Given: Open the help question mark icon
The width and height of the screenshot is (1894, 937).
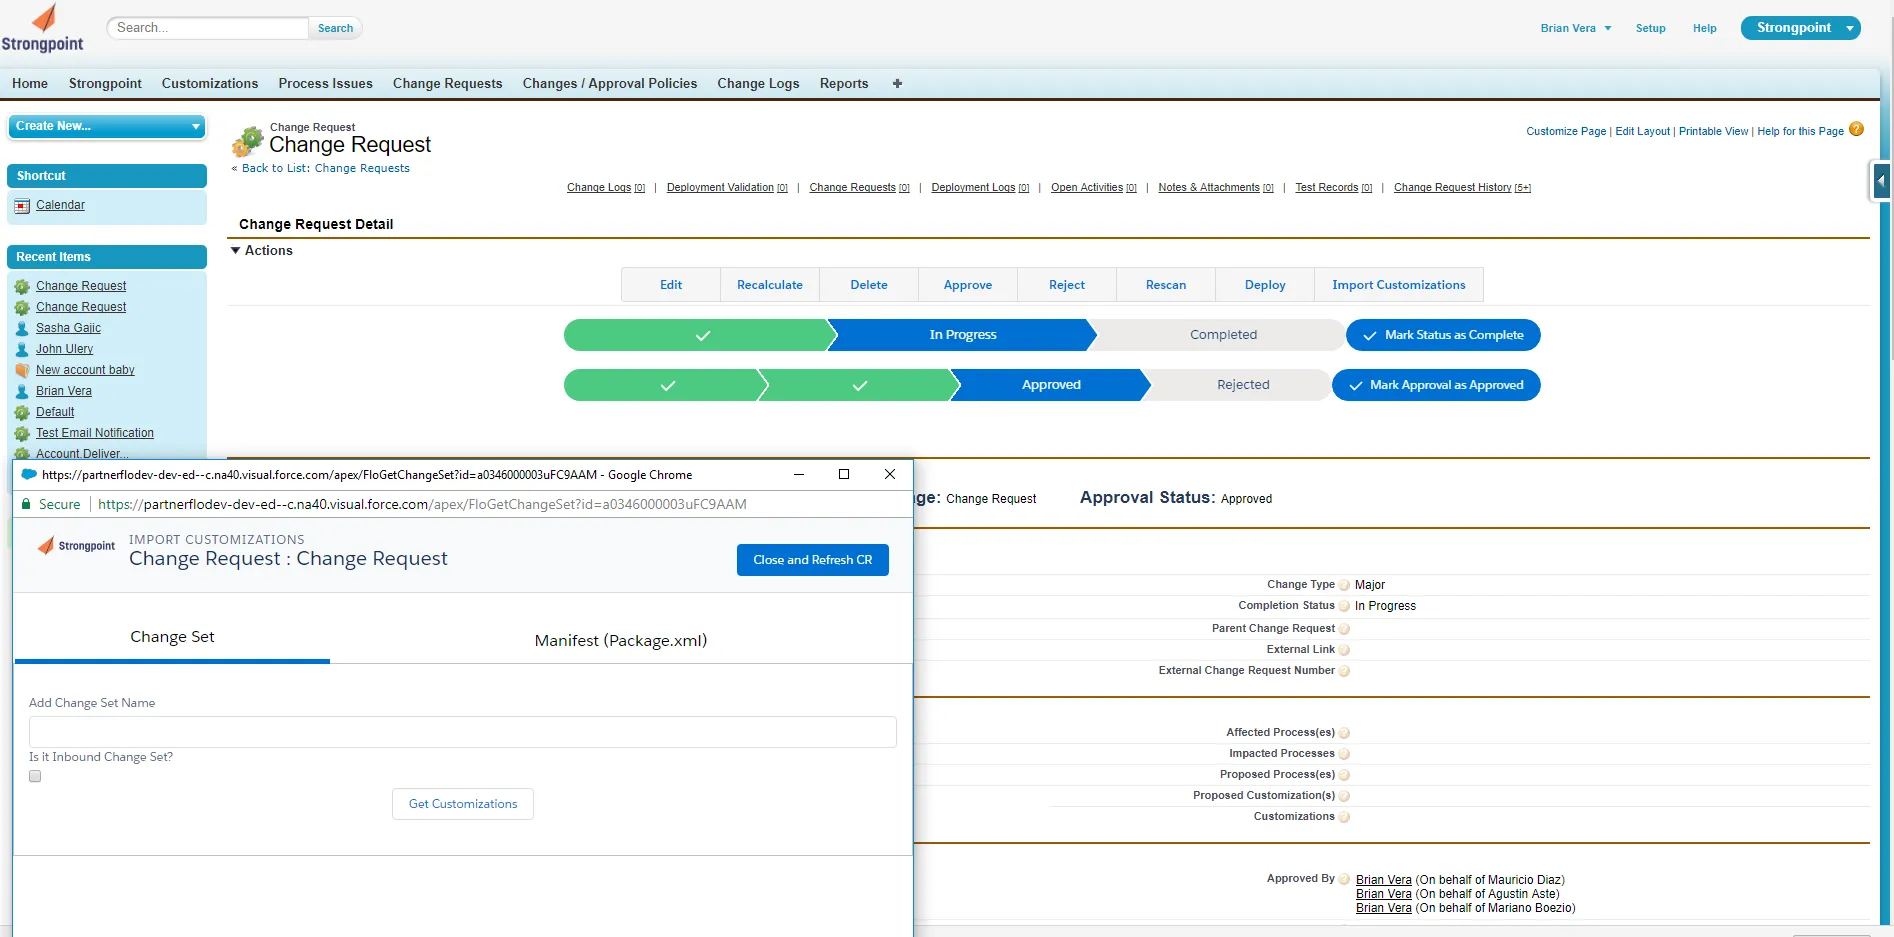Looking at the screenshot, I should tap(1856, 129).
